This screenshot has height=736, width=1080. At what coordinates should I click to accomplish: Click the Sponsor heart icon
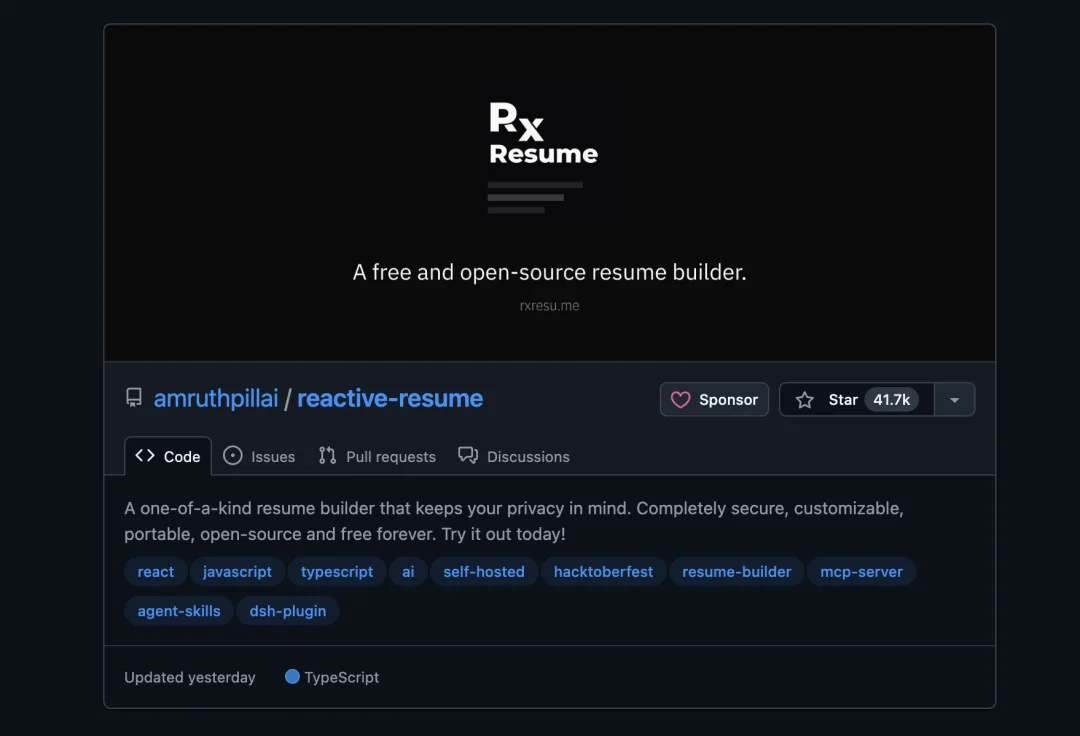pos(680,400)
